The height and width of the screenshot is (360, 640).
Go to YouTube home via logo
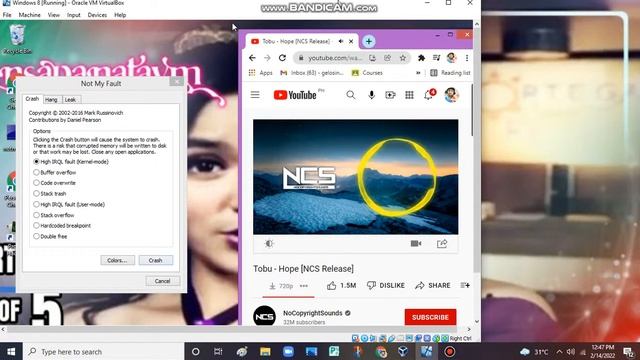295,95
